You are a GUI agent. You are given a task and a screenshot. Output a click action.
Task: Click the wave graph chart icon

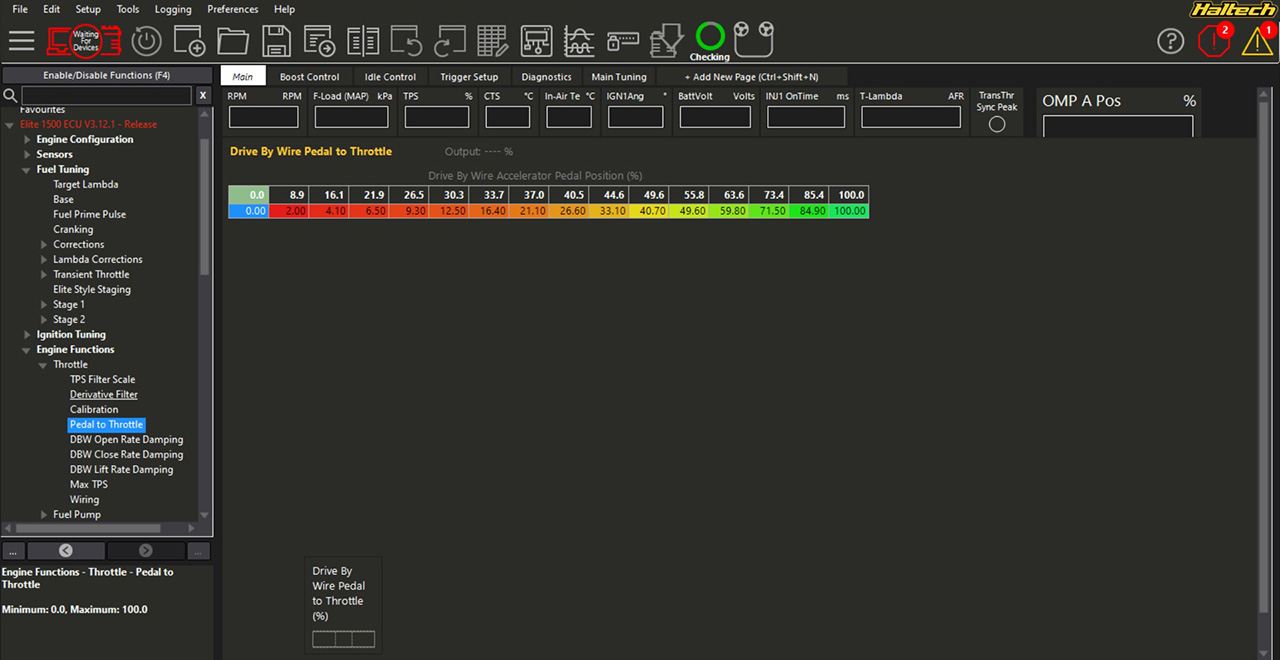[579, 41]
